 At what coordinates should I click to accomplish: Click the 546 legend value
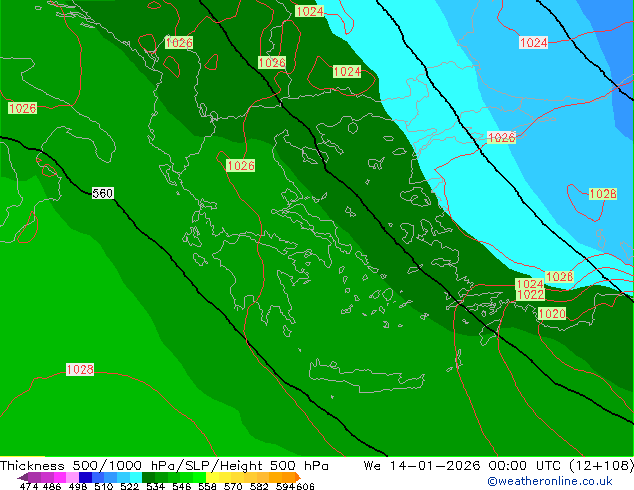[182, 486]
